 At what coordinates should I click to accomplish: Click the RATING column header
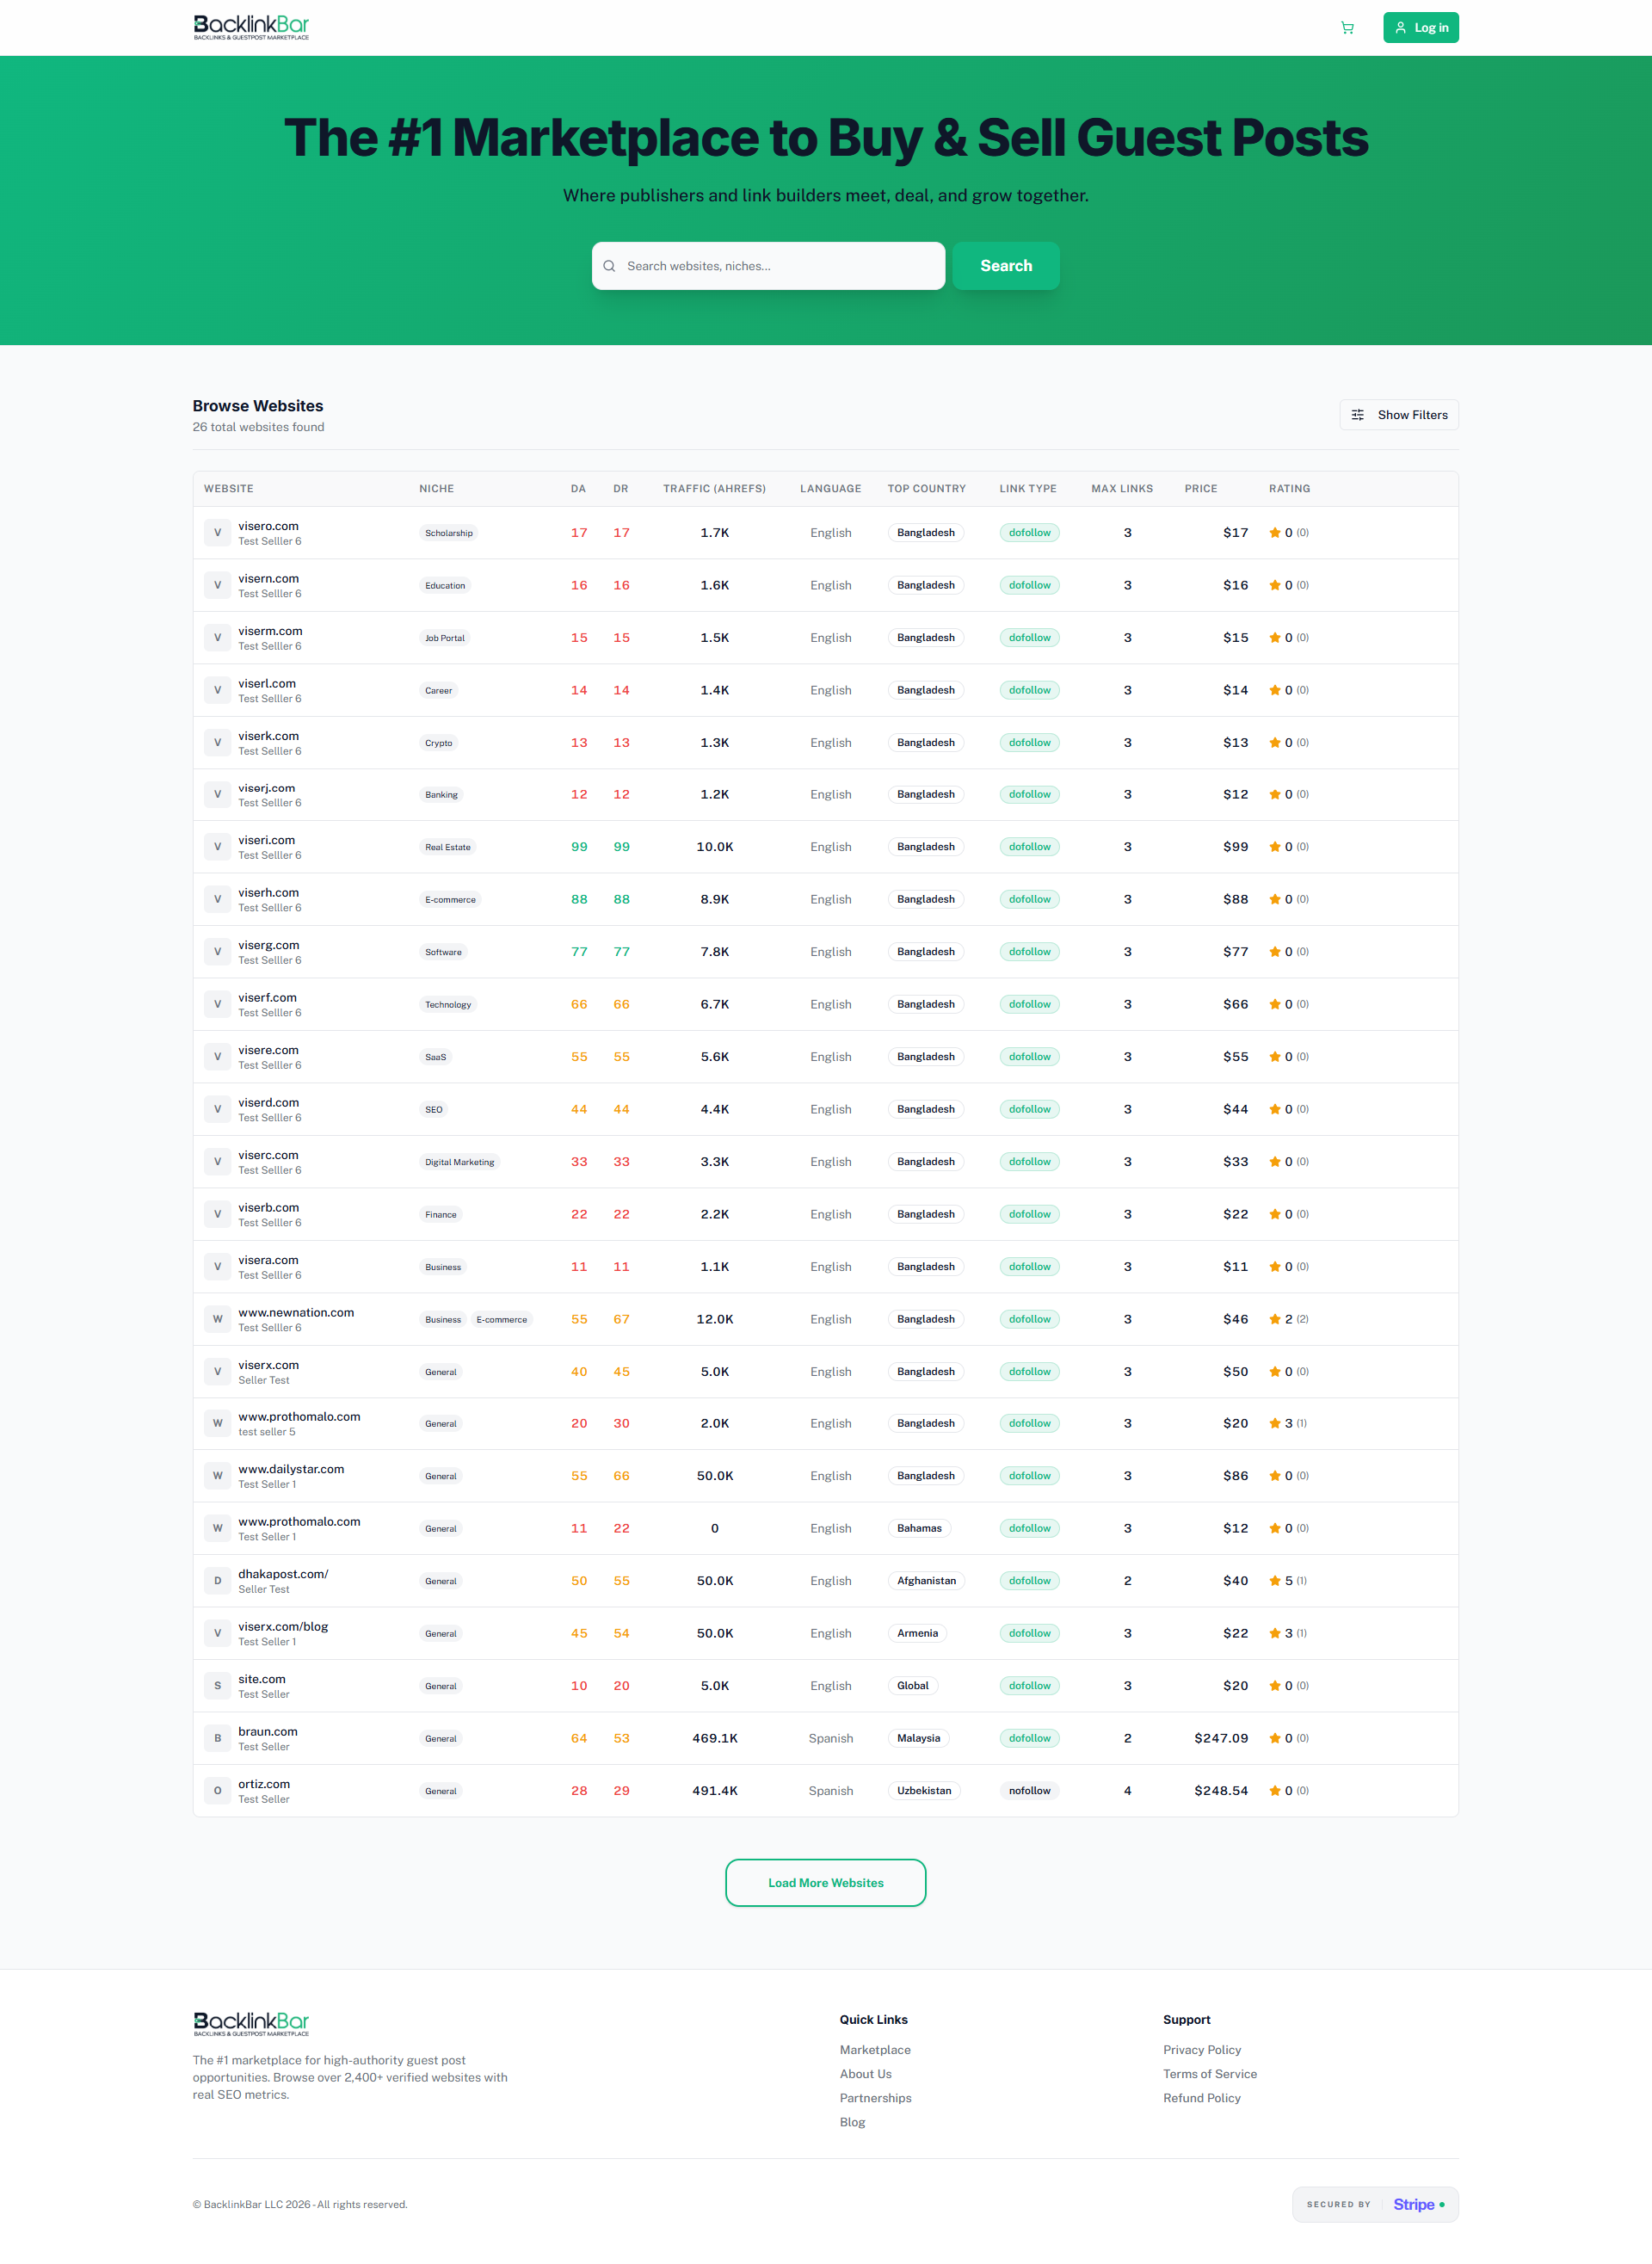point(1289,489)
